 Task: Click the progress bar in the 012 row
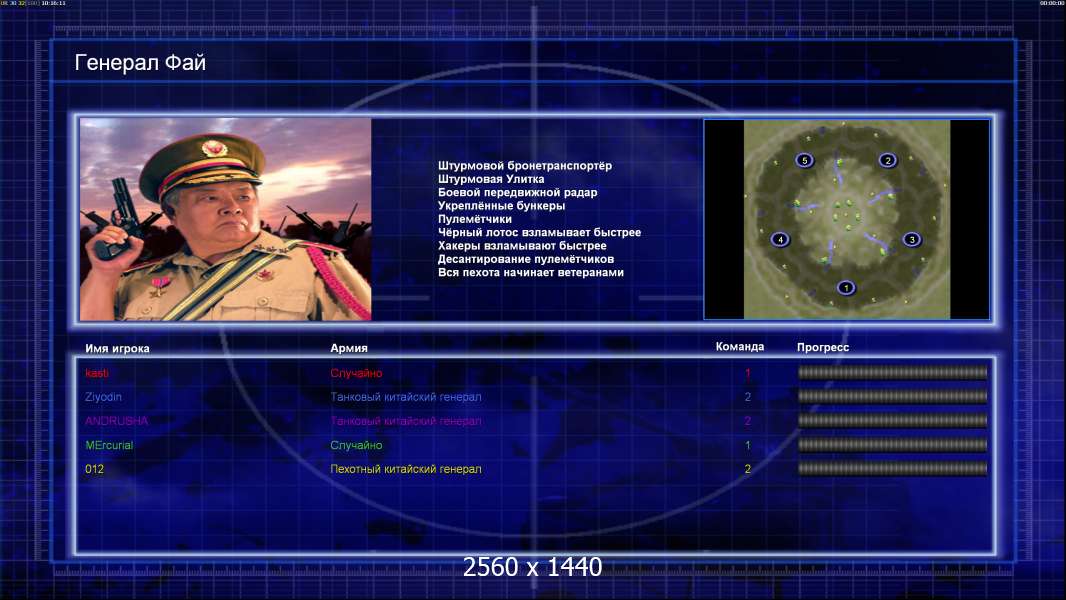click(893, 469)
